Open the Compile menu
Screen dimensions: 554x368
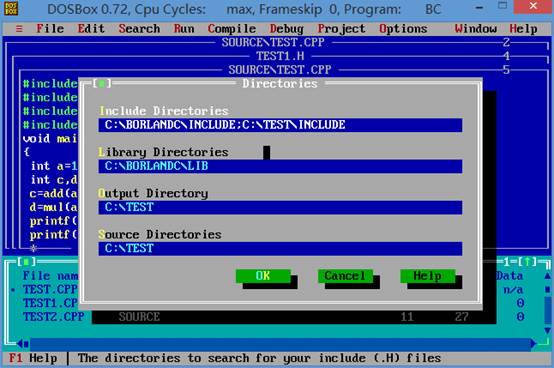point(232,29)
